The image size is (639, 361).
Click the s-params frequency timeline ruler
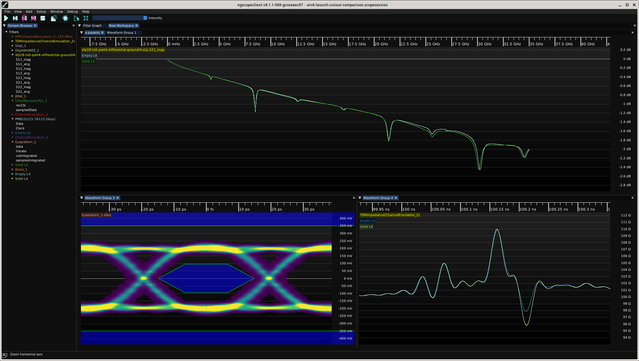click(x=346, y=42)
